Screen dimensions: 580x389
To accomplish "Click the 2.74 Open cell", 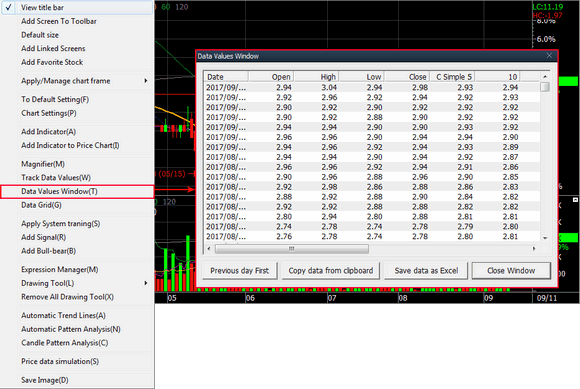I will (x=284, y=226).
